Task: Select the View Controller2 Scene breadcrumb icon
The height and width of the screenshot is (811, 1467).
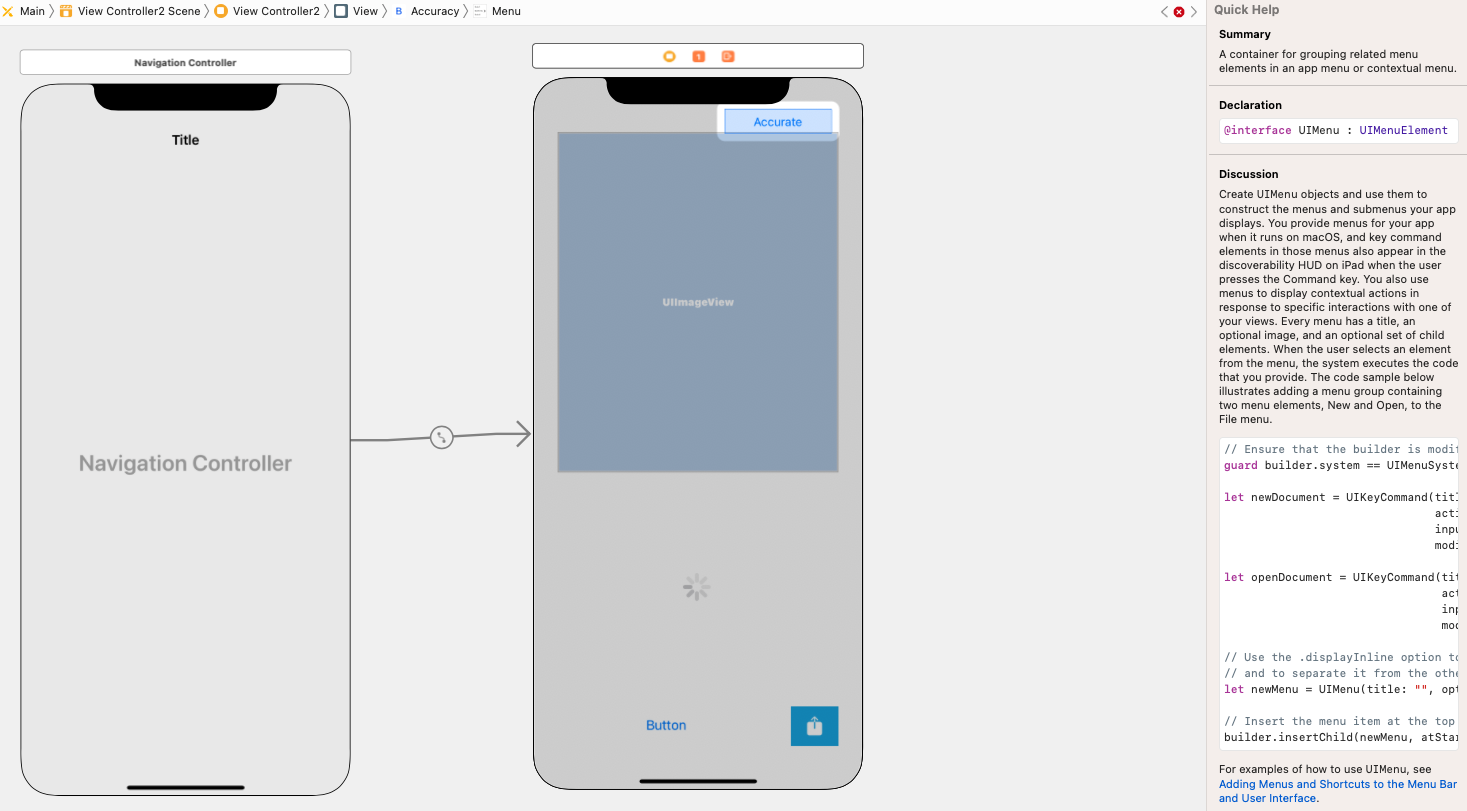Action: [66, 11]
